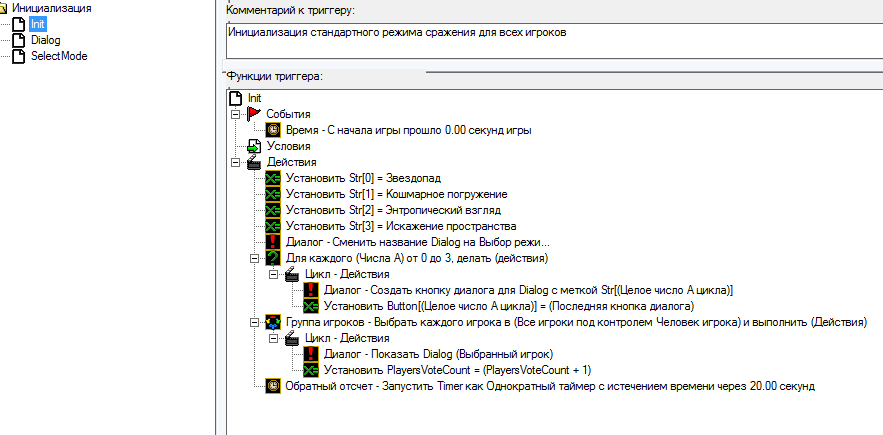Collapse the События section
The width and height of the screenshot is (883, 435).
pos(235,114)
